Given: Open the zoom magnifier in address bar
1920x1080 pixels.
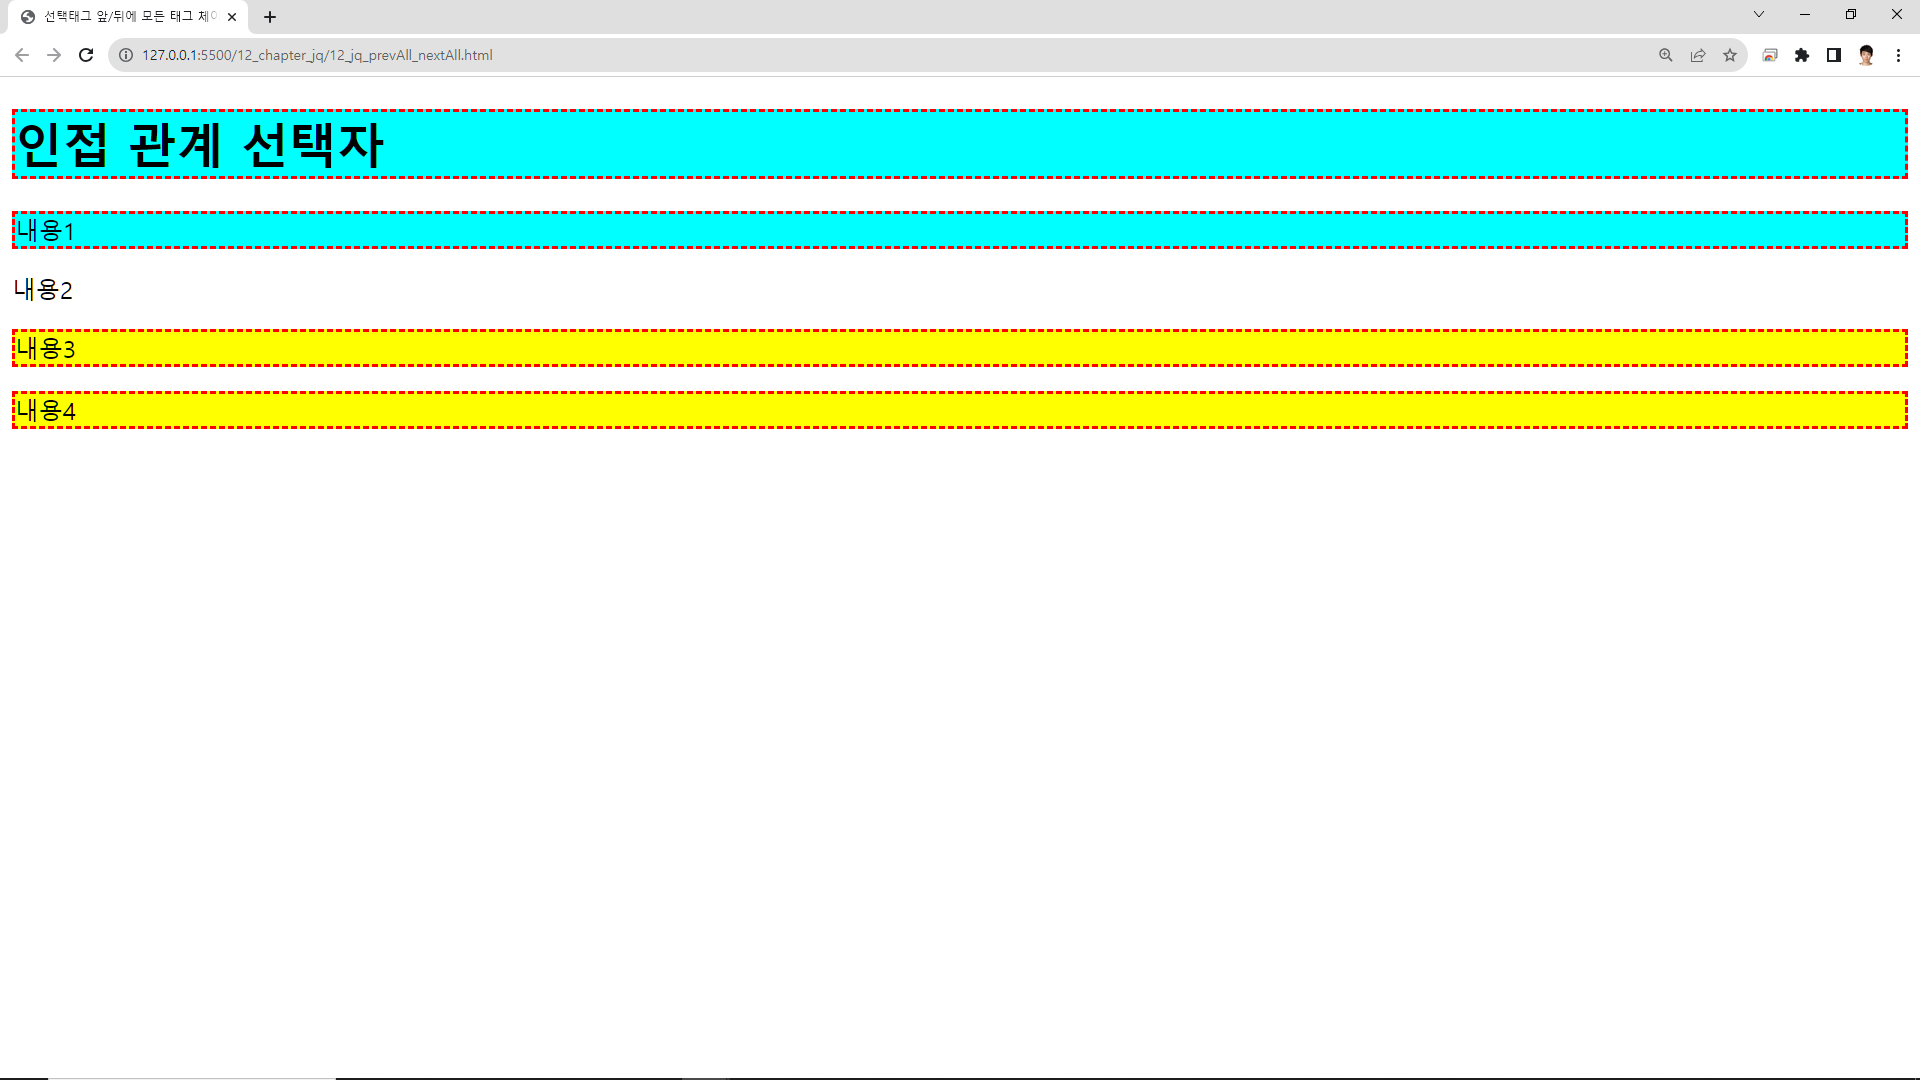Looking at the screenshot, I should tap(1666, 55).
